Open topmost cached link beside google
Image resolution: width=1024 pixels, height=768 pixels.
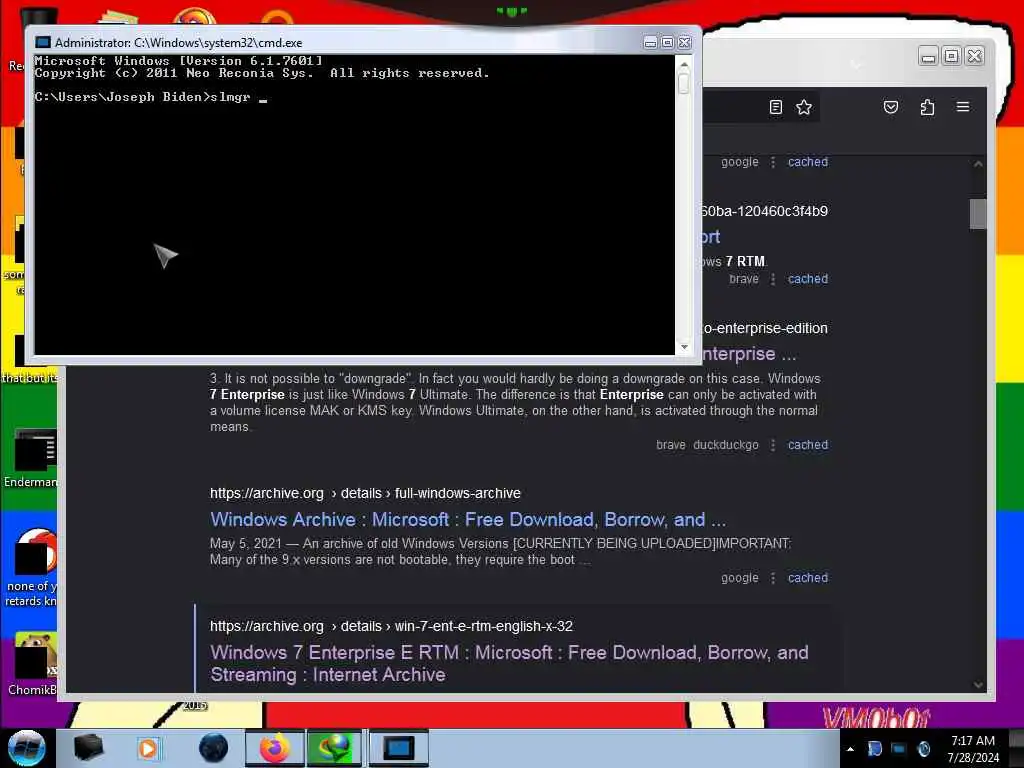tap(808, 162)
